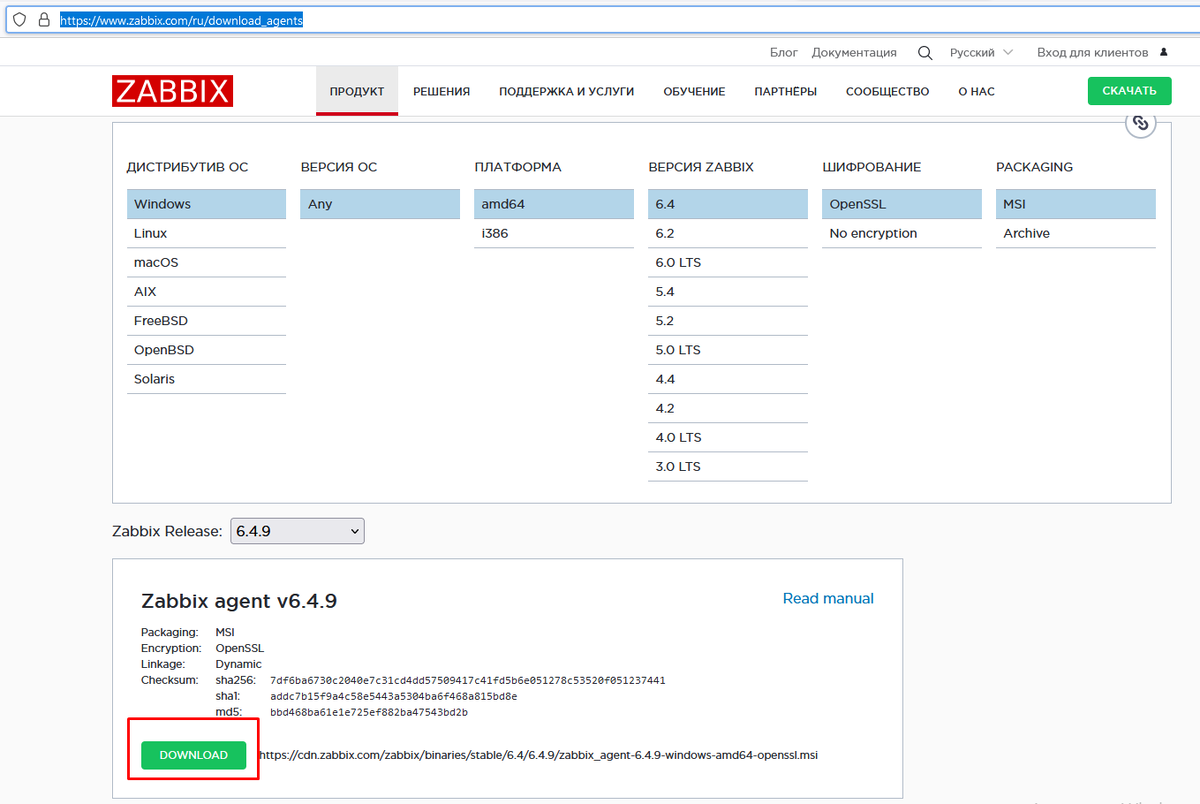
Task: Open the Русский language dropdown
Action: coord(981,52)
